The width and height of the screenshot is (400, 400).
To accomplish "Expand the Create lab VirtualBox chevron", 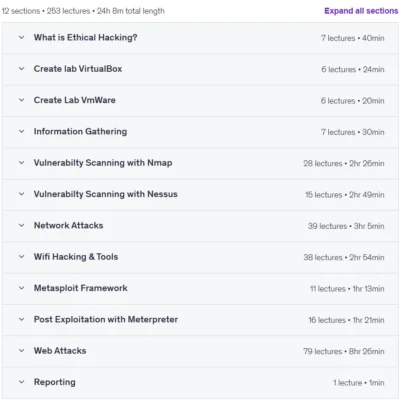I will 21,69.
